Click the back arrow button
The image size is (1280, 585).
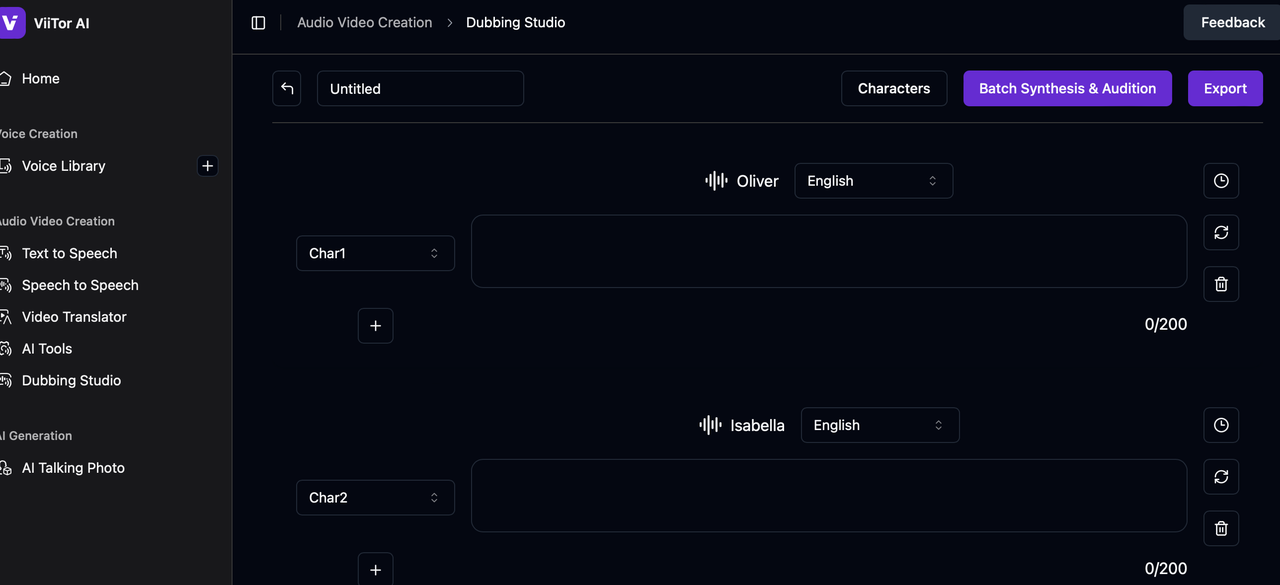pyautogui.click(x=287, y=88)
